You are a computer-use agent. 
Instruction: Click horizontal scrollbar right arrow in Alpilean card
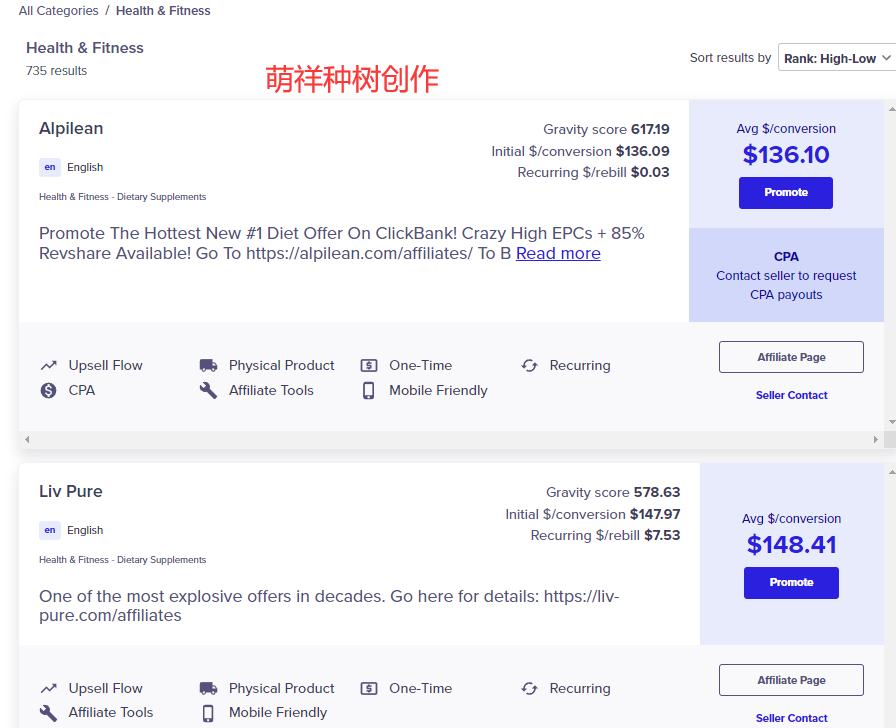(875, 439)
